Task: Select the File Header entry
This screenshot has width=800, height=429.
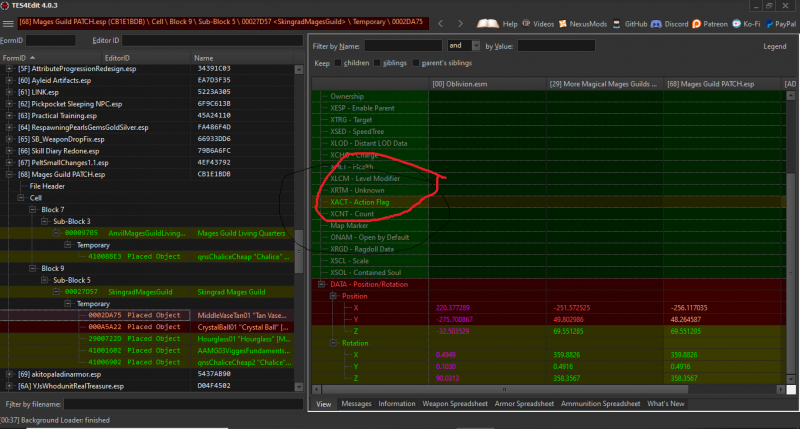Action: (47, 186)
